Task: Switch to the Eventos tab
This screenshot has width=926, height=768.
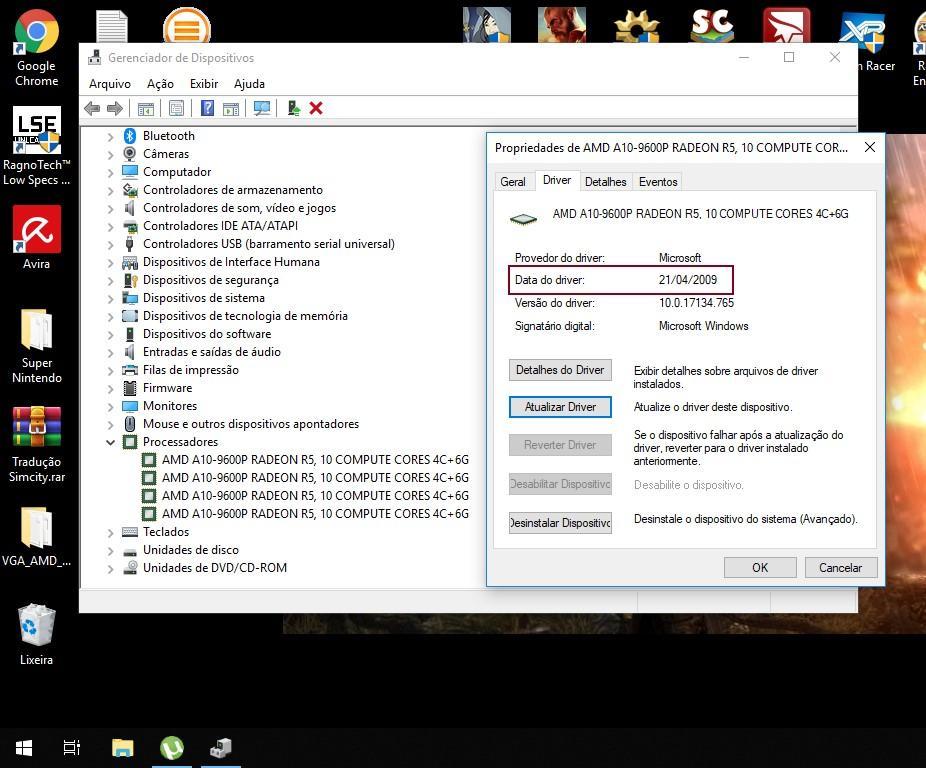Action: (658, 182)
